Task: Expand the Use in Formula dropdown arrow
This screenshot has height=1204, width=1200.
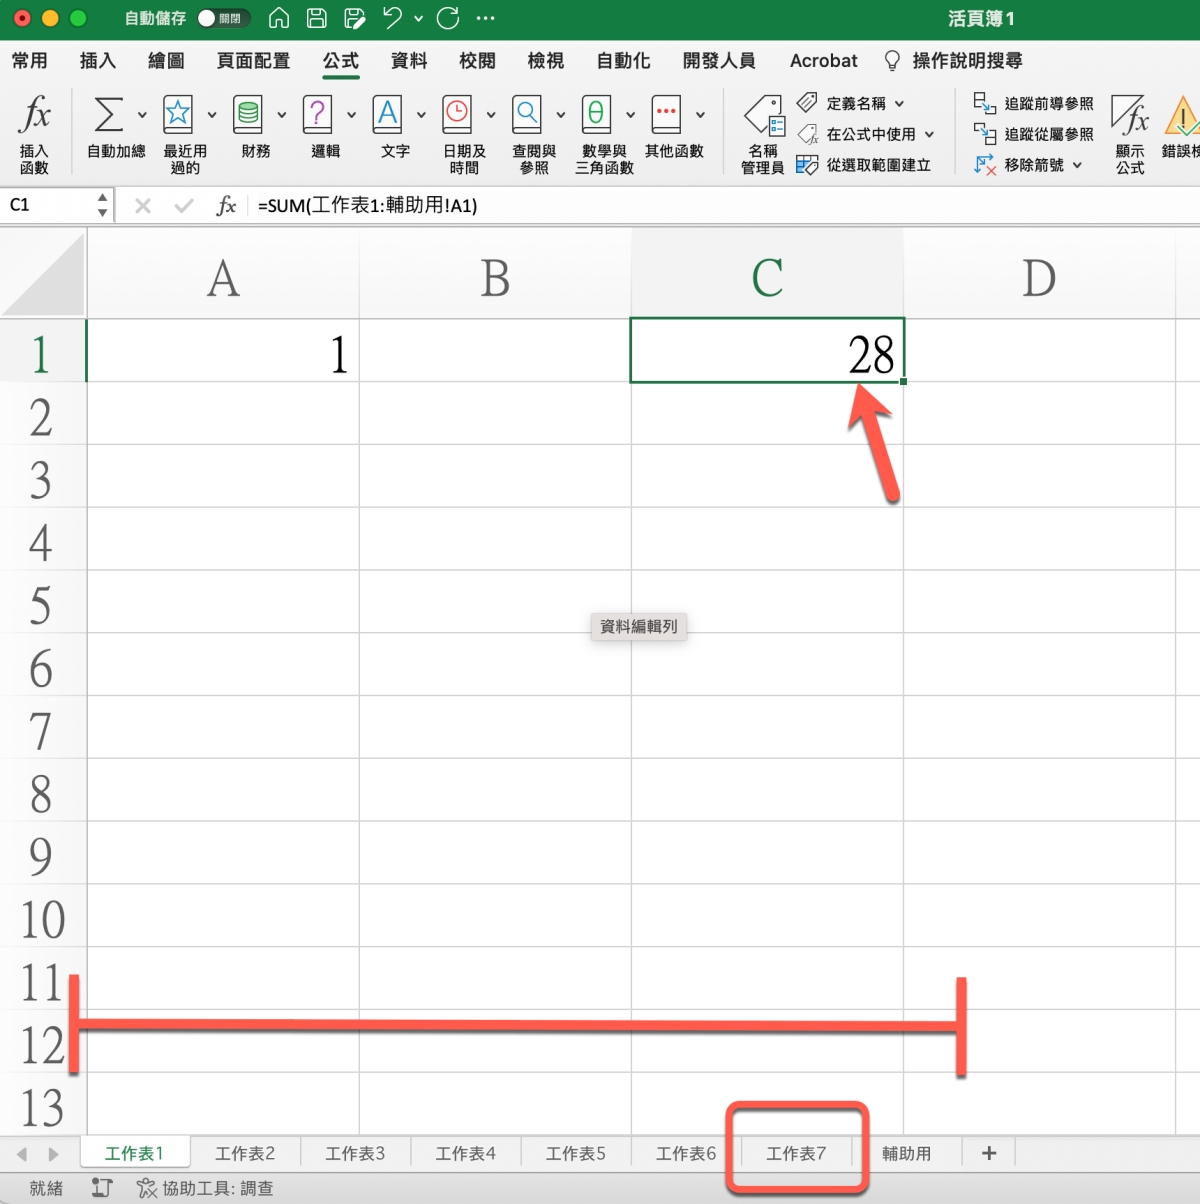Action: [929, 134]
